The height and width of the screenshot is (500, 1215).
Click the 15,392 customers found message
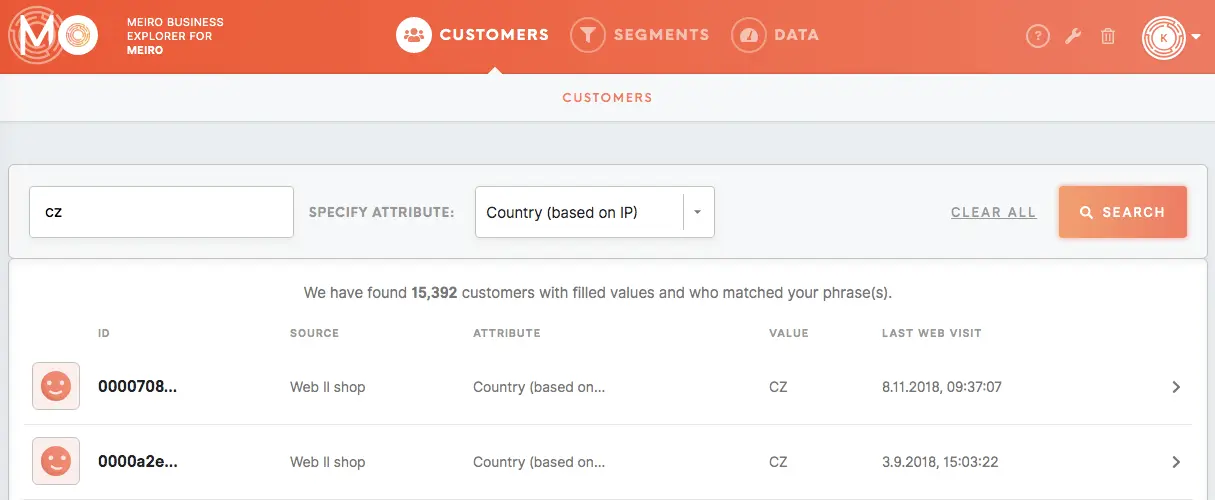pos(598,293)
